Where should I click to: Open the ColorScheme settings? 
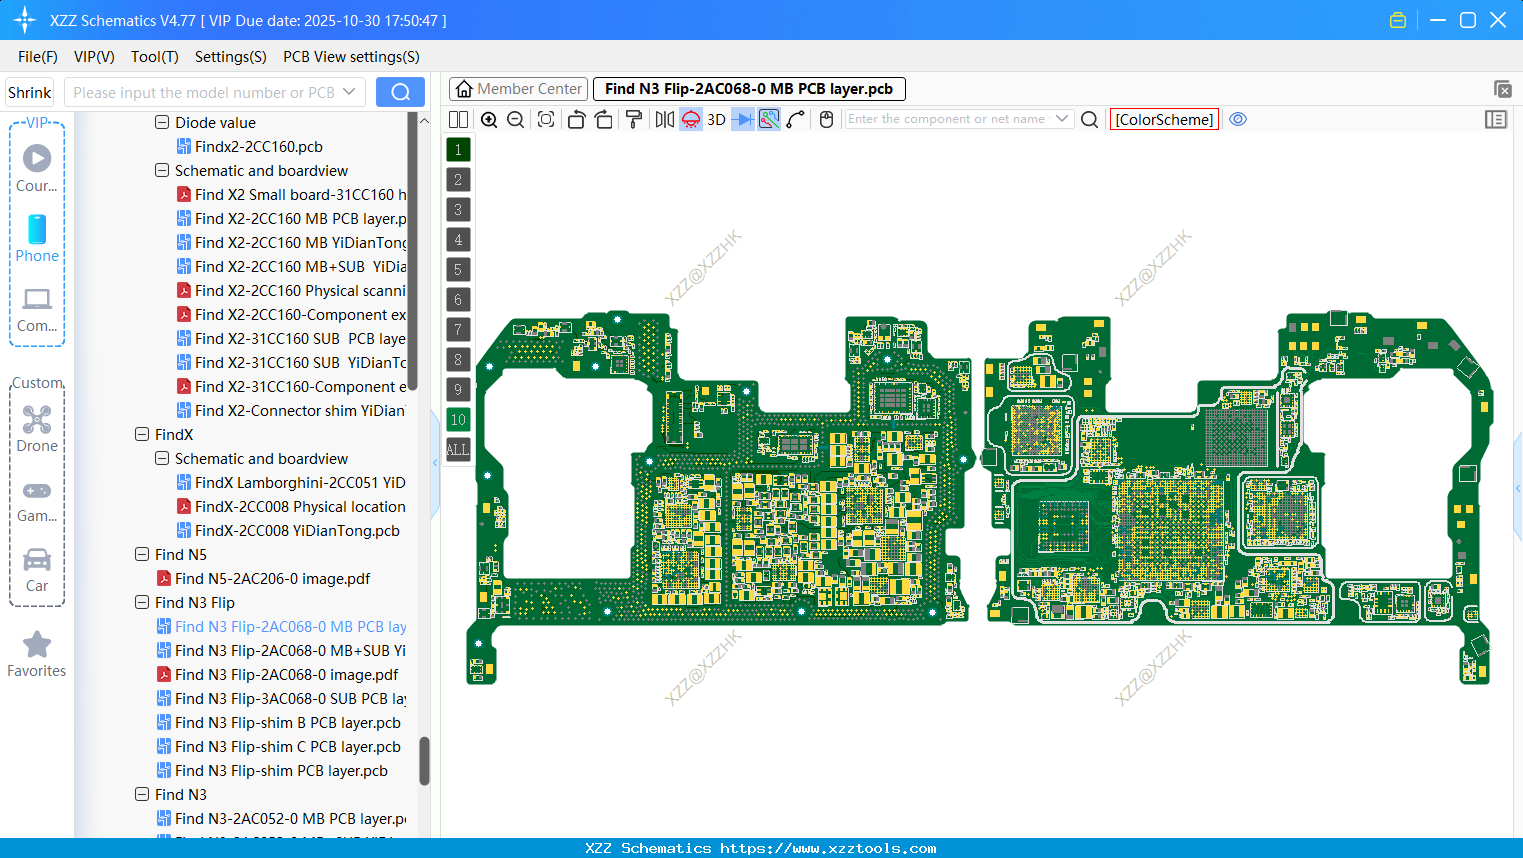tap(1163, 119)
